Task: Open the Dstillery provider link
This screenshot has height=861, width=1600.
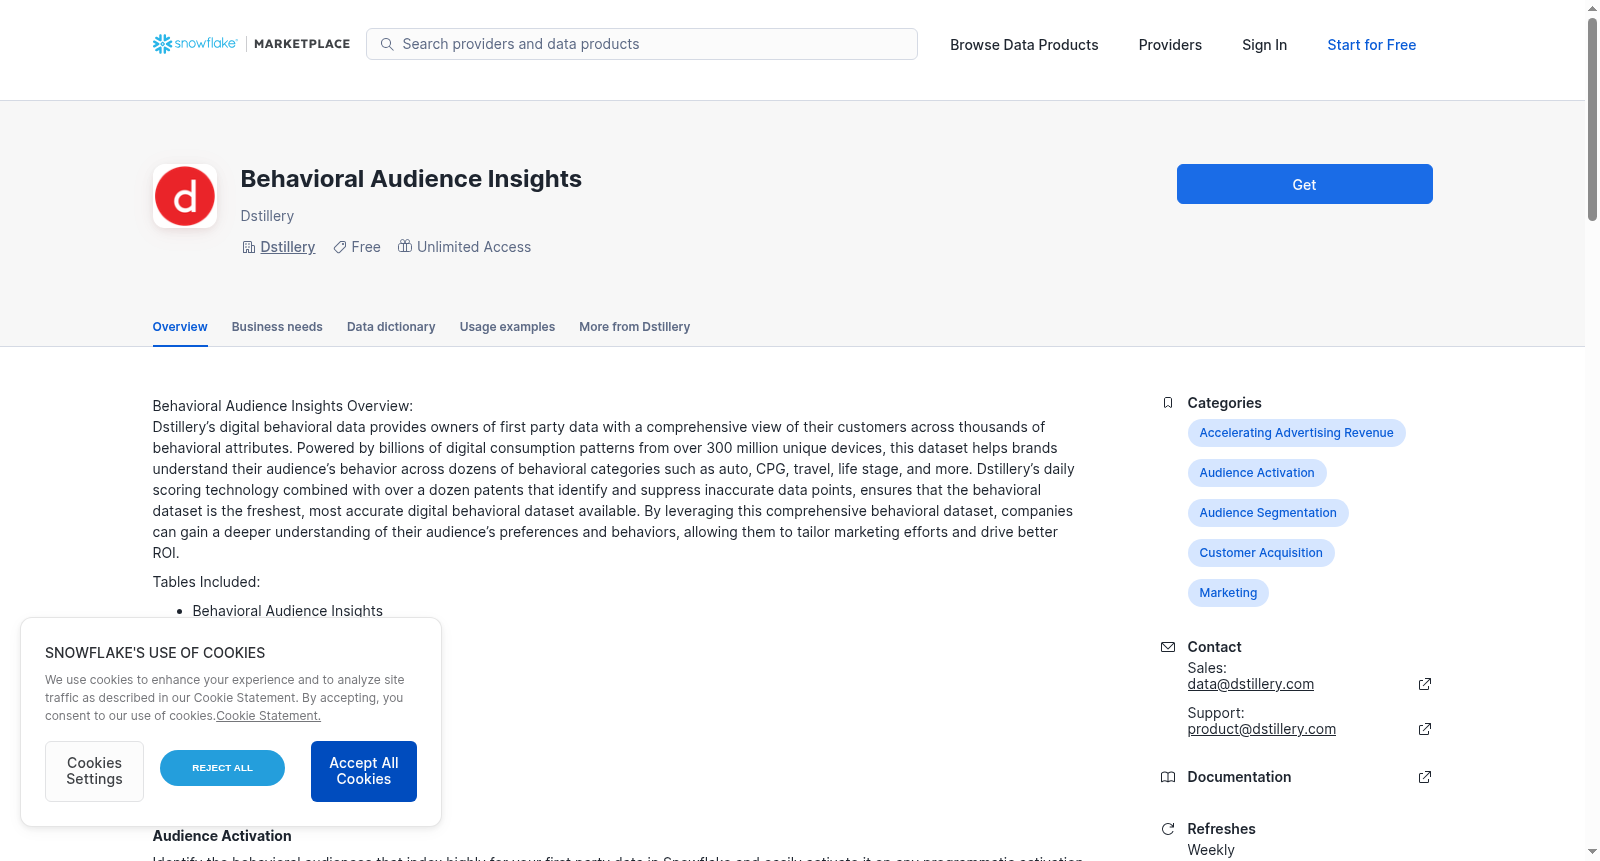Action: coord(288,247)
